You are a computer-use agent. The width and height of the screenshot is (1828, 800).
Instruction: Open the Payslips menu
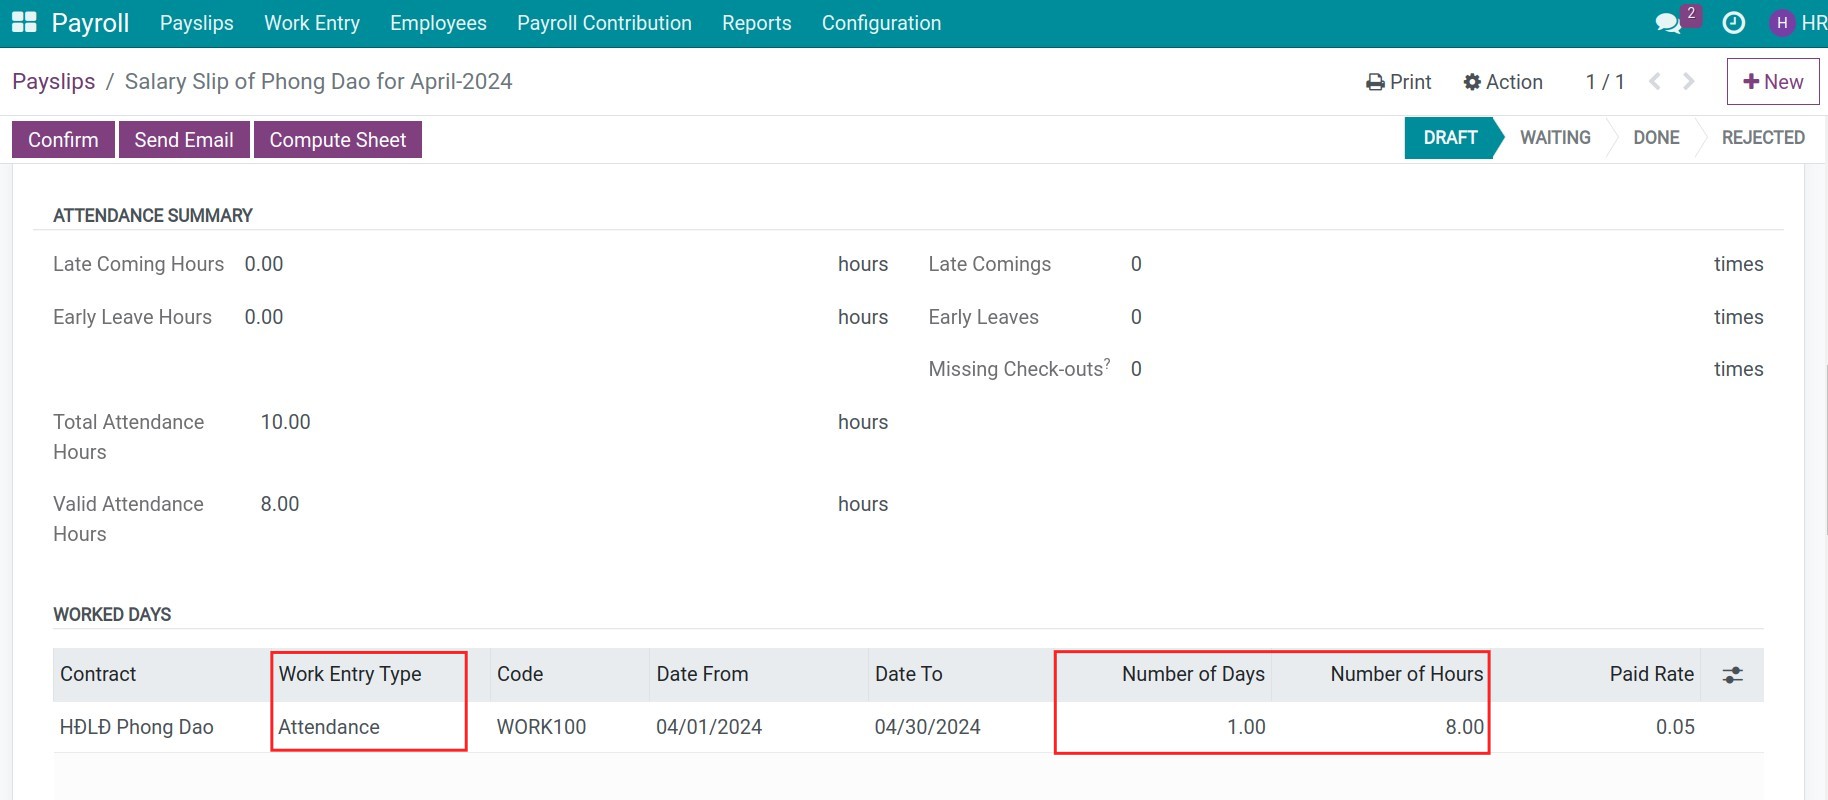point(197,23)
